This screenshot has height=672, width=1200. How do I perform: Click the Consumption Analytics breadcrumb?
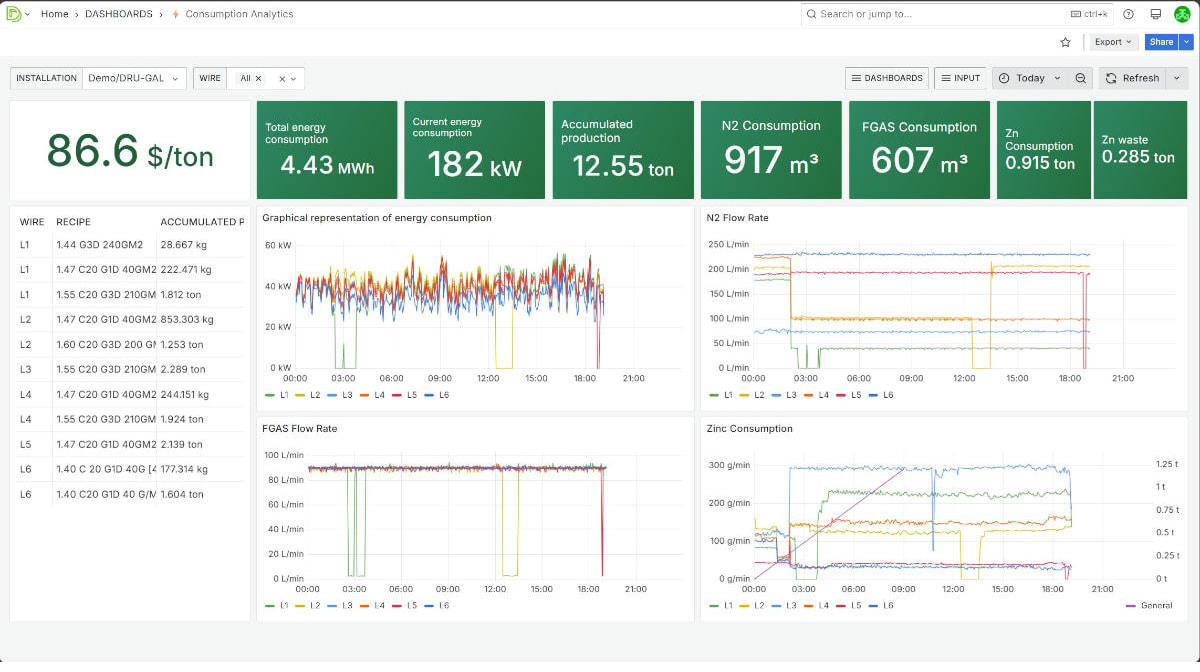tap(239, 14)
